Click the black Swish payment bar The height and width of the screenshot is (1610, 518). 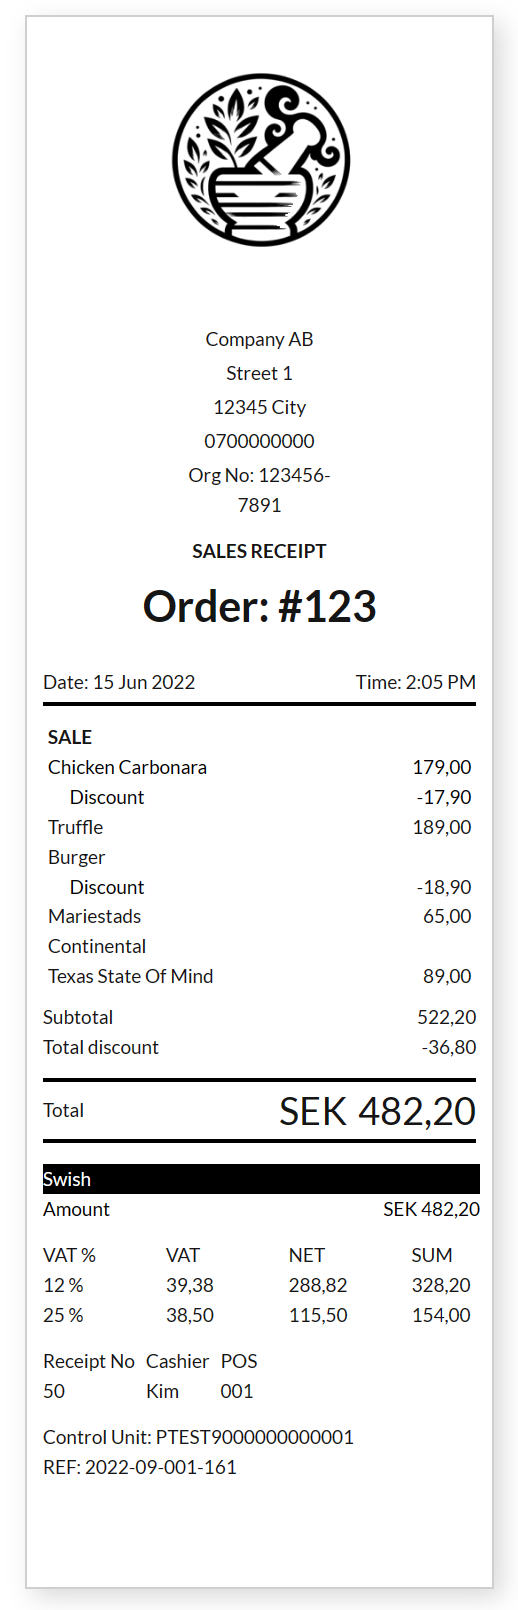(261, 1179)
